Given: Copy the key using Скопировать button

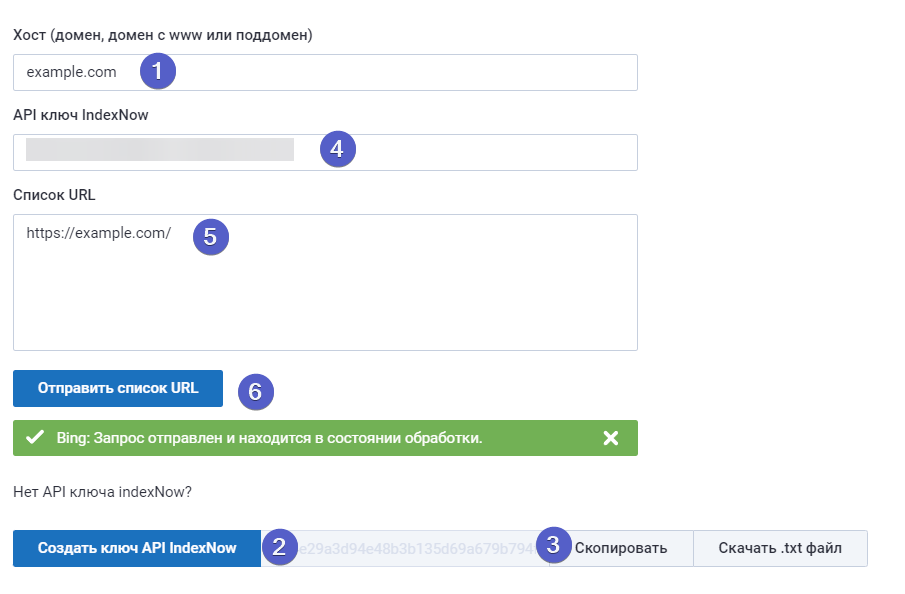Looking at the screenshot, I should pyautogui.click(x=621, y=548).
